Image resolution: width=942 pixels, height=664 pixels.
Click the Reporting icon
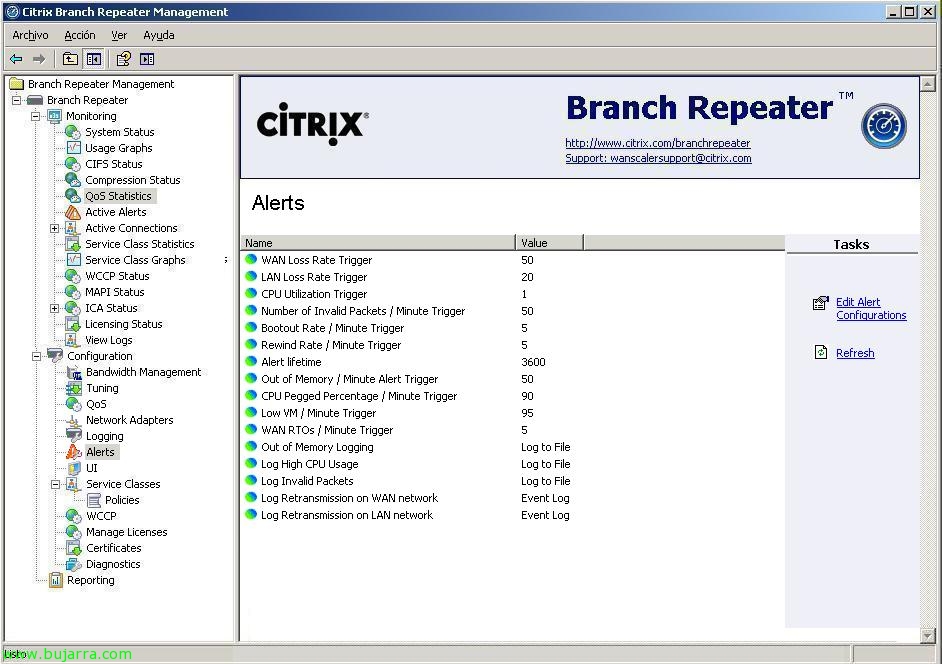point(55,580)
